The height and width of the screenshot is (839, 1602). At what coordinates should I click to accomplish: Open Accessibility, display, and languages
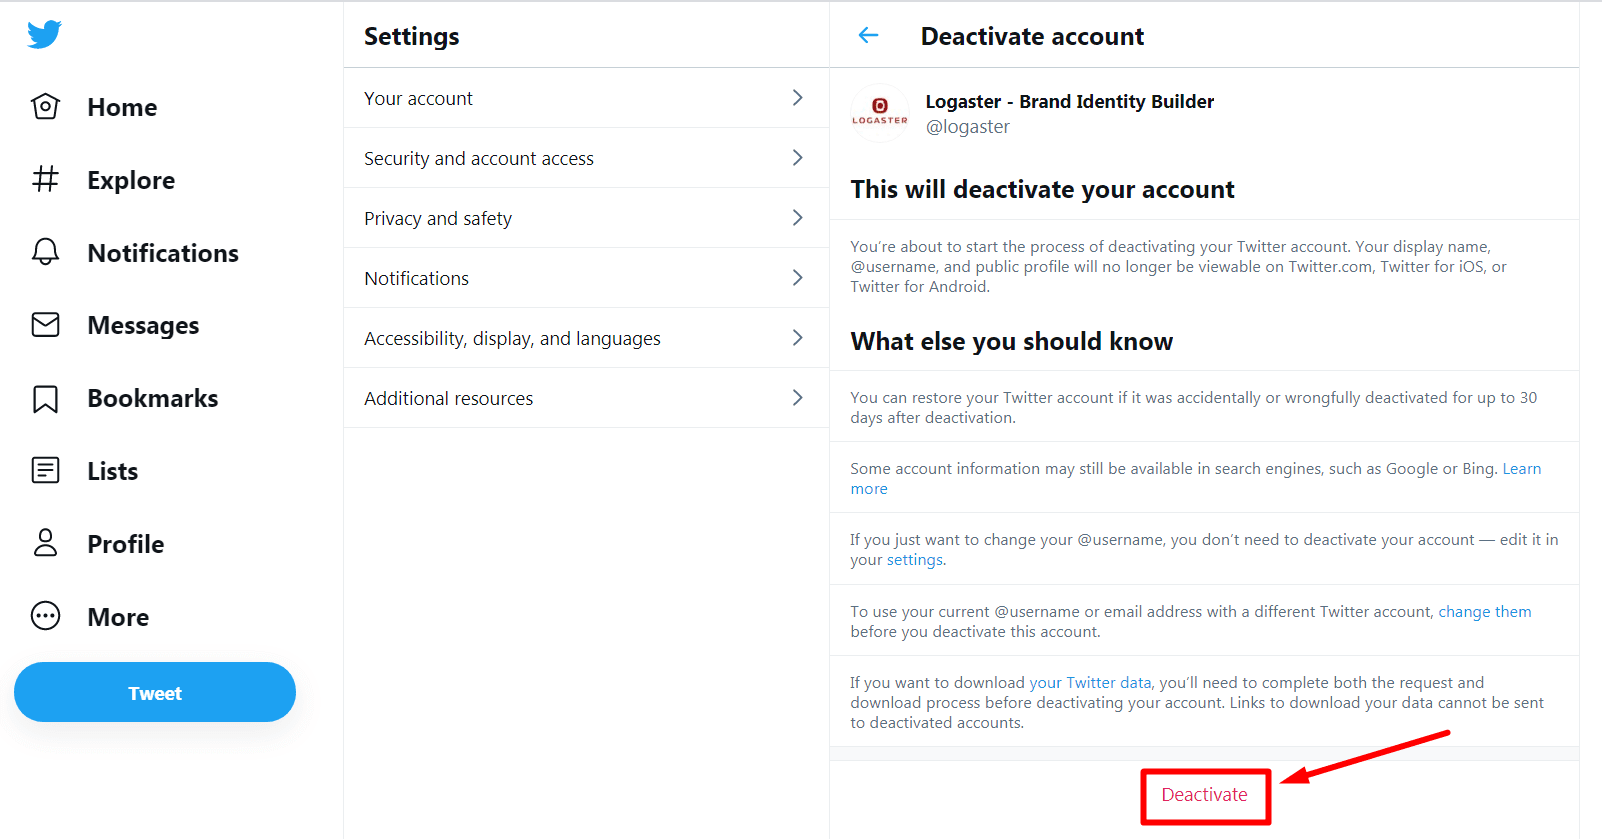coord(586,338)
